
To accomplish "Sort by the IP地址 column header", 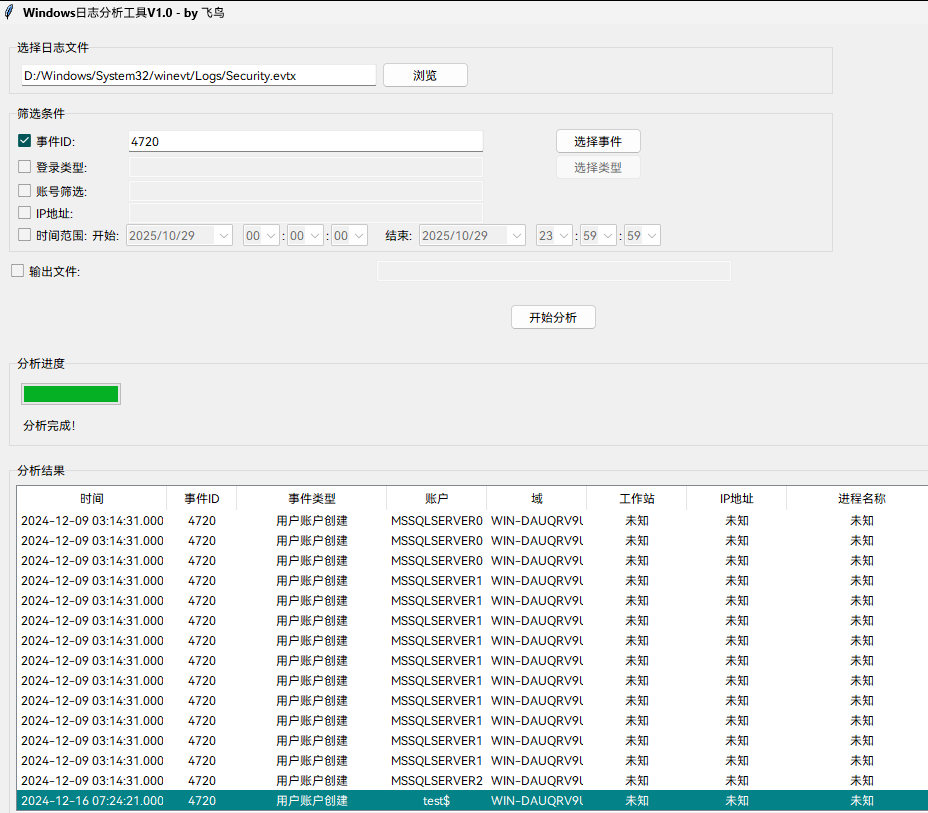I will pyautogui.click(x=737, y=499).
